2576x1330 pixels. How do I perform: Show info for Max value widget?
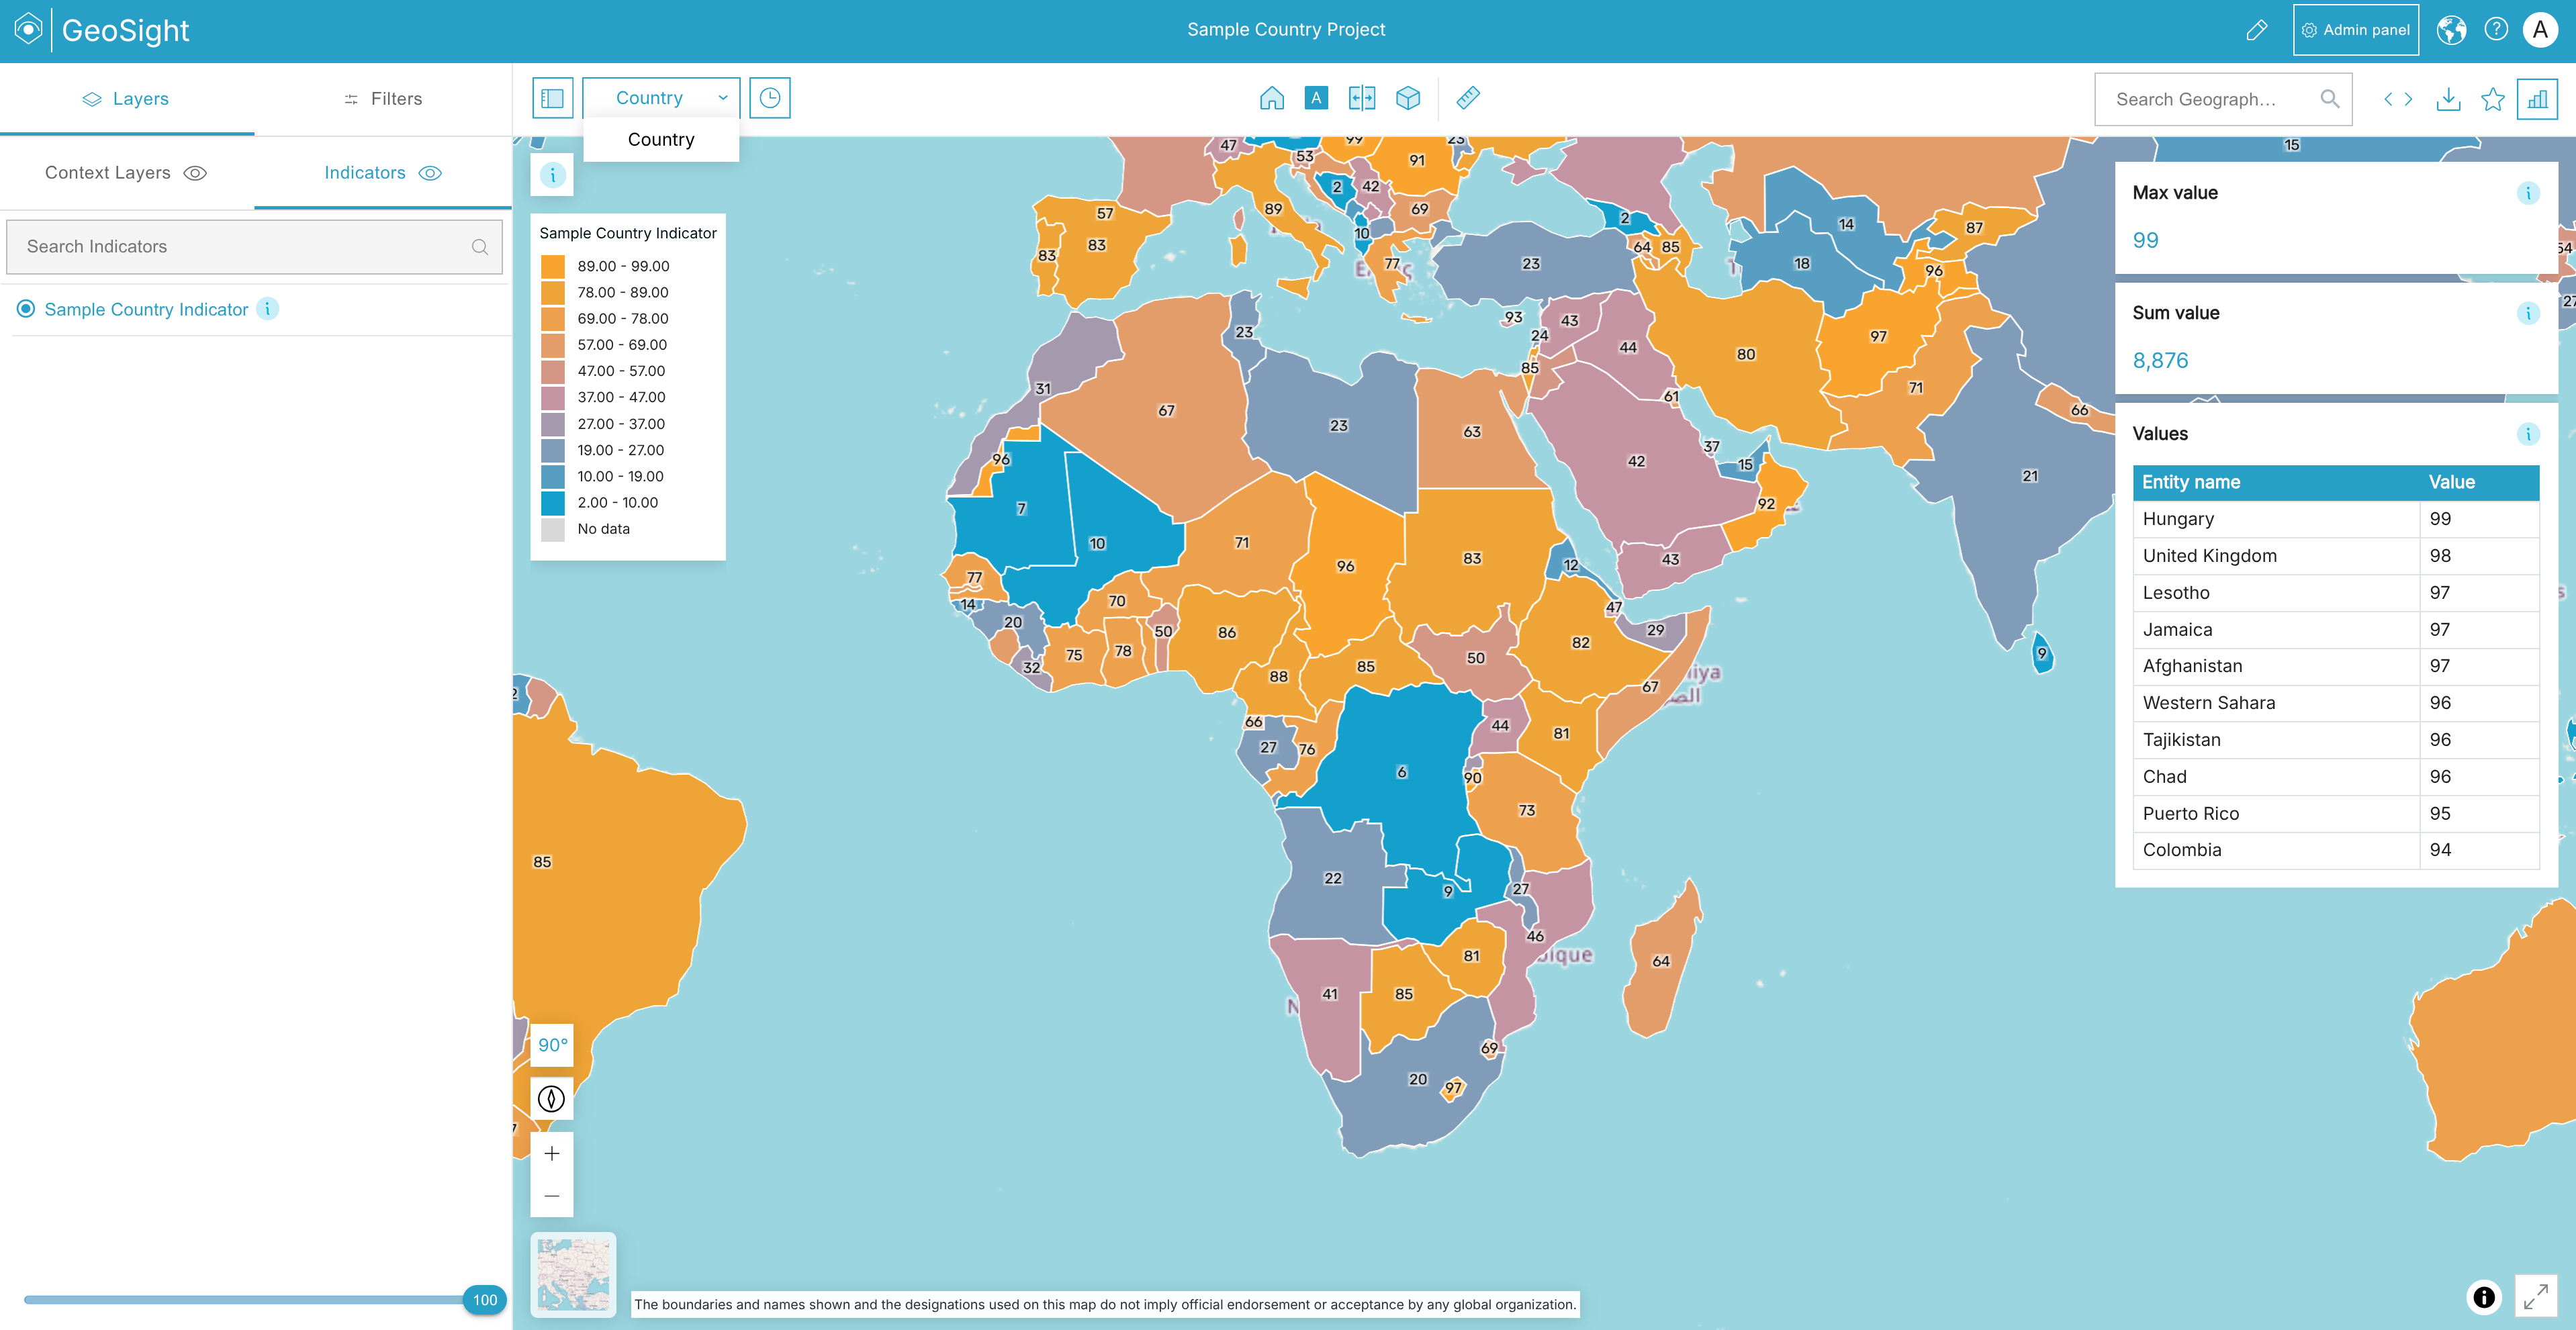[2528, 193]
